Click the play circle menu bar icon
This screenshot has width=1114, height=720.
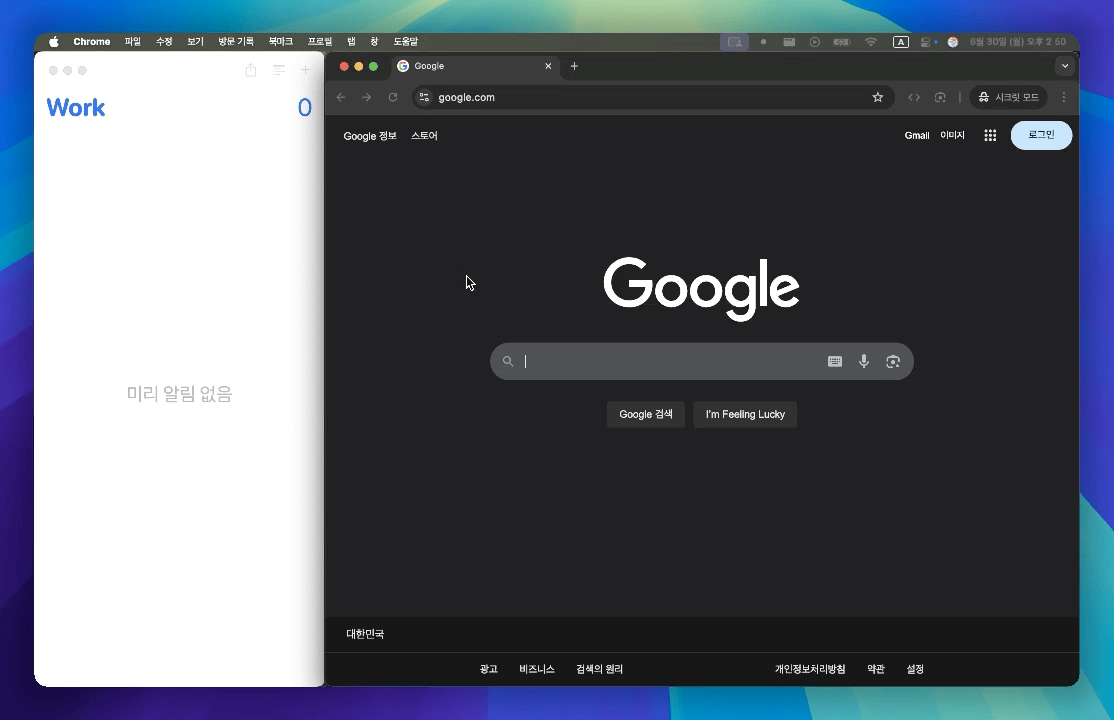[x=815, y=42]
